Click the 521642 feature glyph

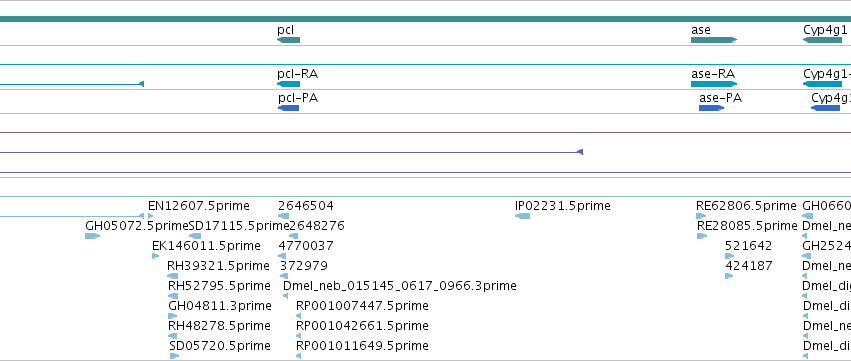[x=729, y=256]
